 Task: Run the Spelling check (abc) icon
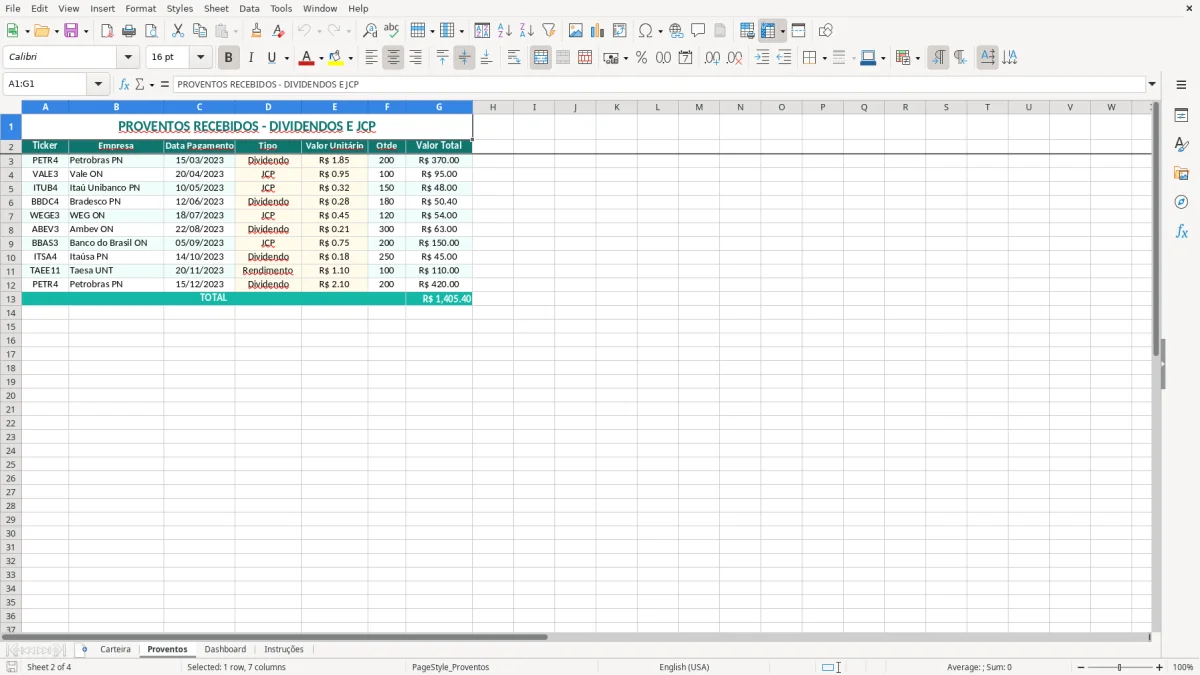point(392,31)
